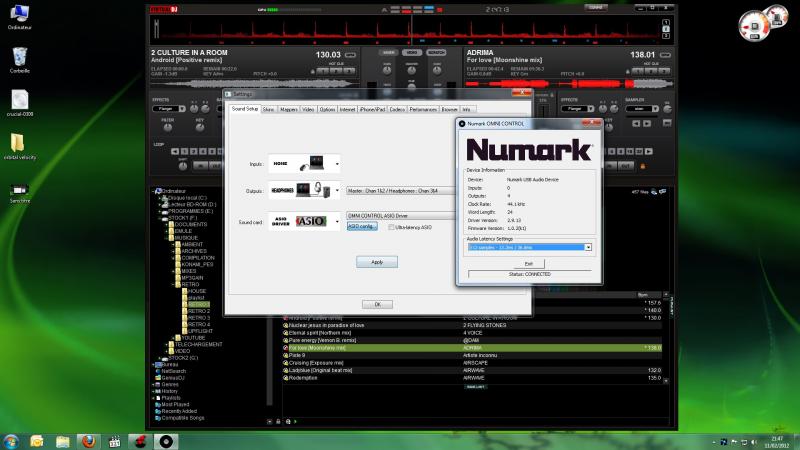The height and width of the screenshot is (450, 800).
Task: Enable the Ultra-latency ASIO checkbox
Action: (392, 227)
